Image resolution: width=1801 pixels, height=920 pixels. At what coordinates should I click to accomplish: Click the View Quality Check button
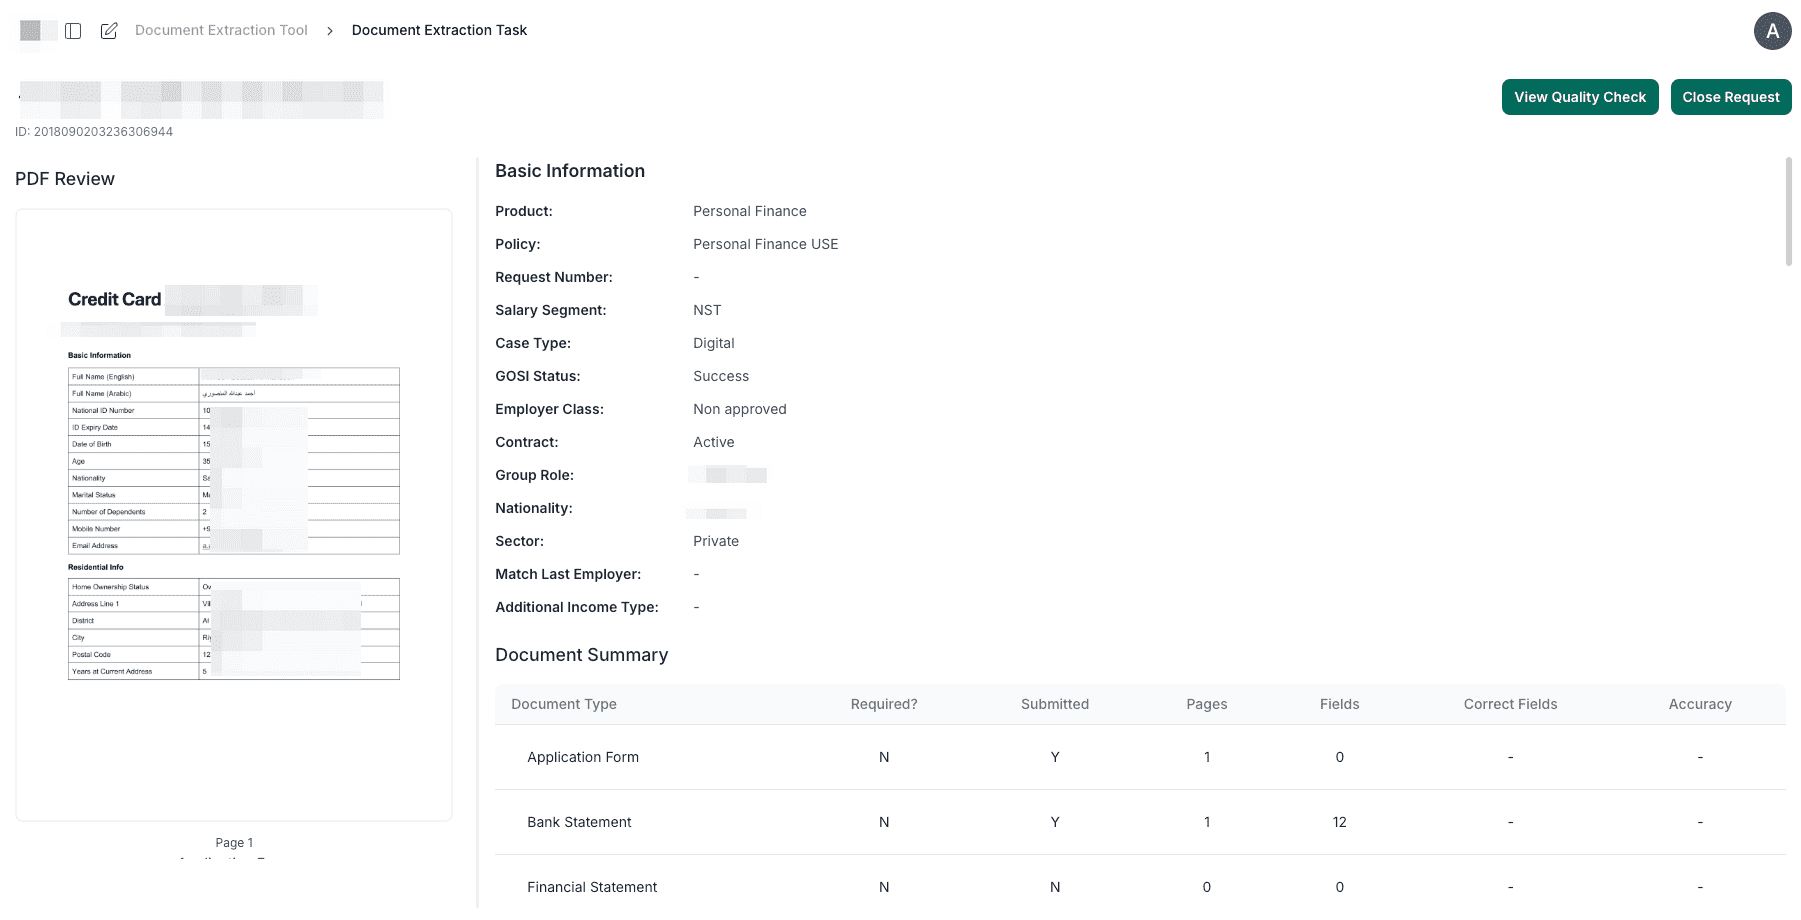1580,97
